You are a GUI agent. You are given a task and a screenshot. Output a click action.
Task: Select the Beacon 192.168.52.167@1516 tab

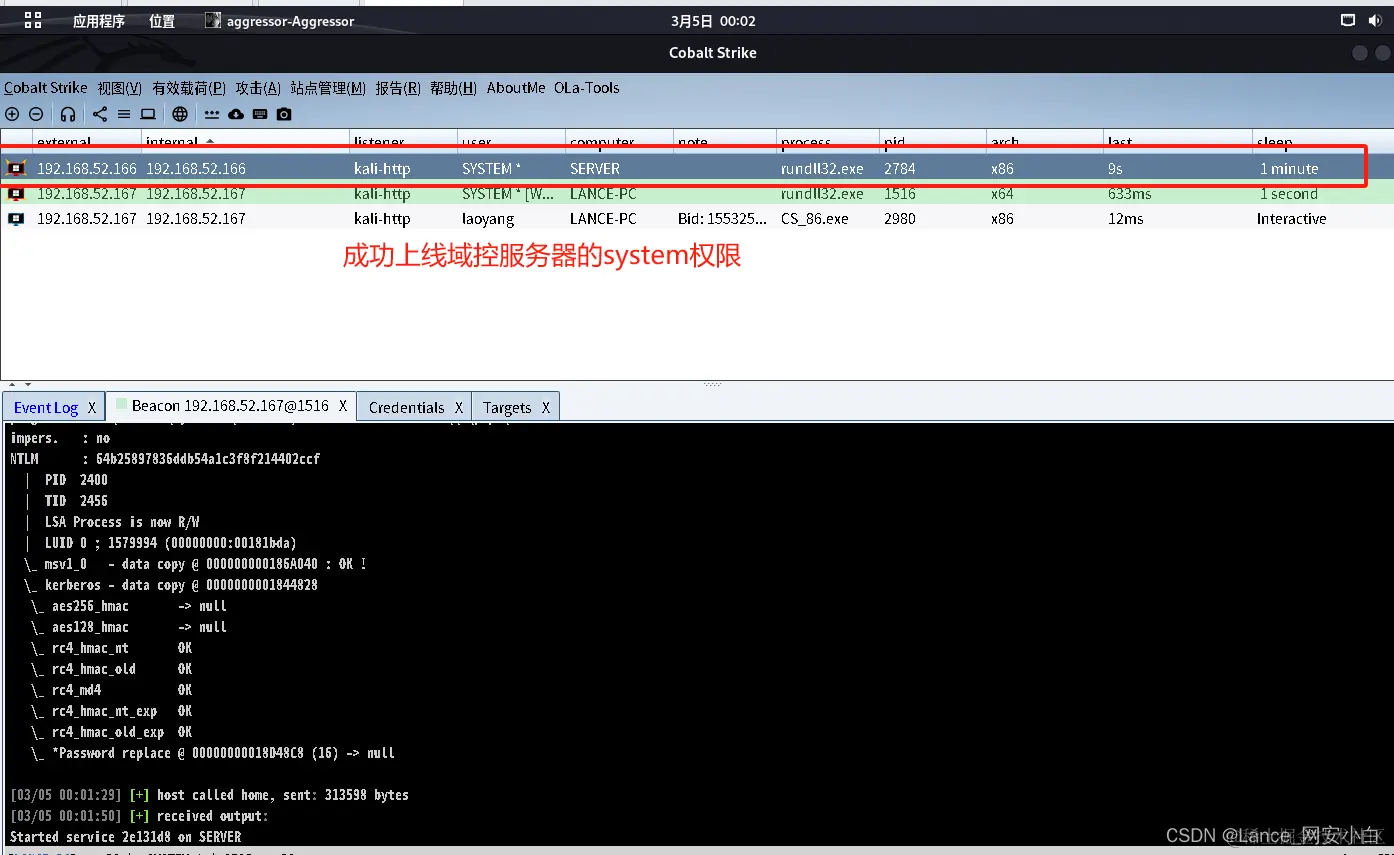tap(230, 406)
